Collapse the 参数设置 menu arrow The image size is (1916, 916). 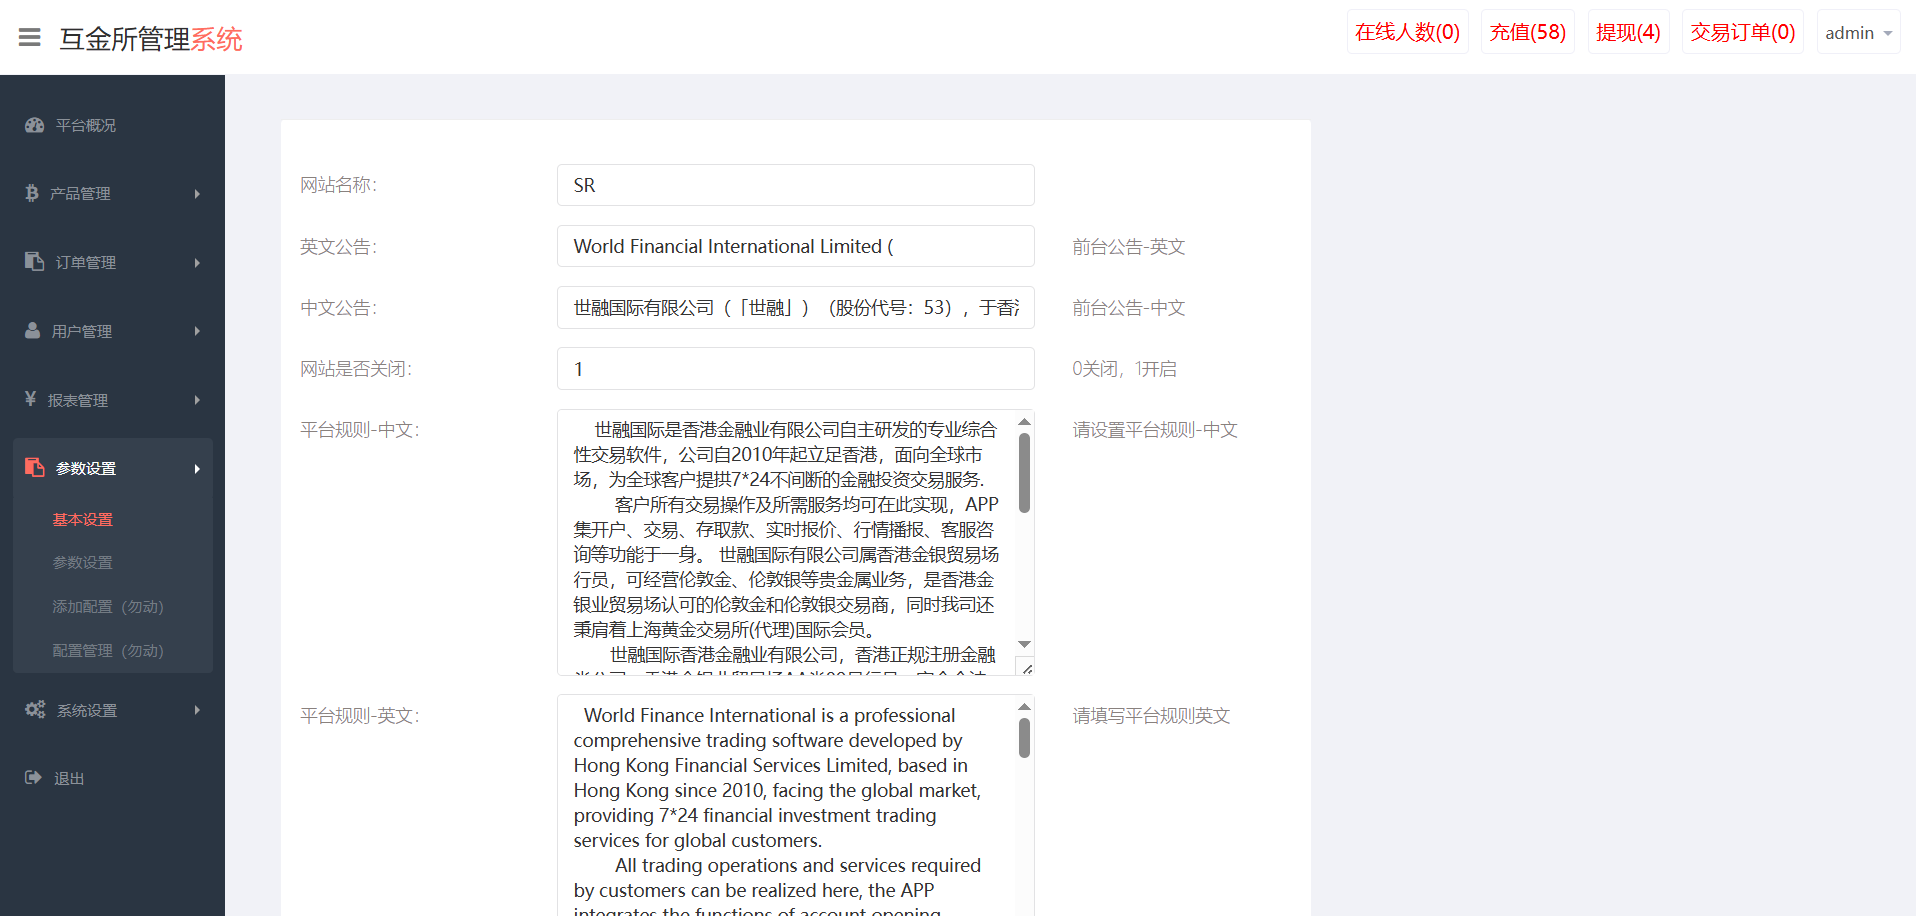point(197,469)
